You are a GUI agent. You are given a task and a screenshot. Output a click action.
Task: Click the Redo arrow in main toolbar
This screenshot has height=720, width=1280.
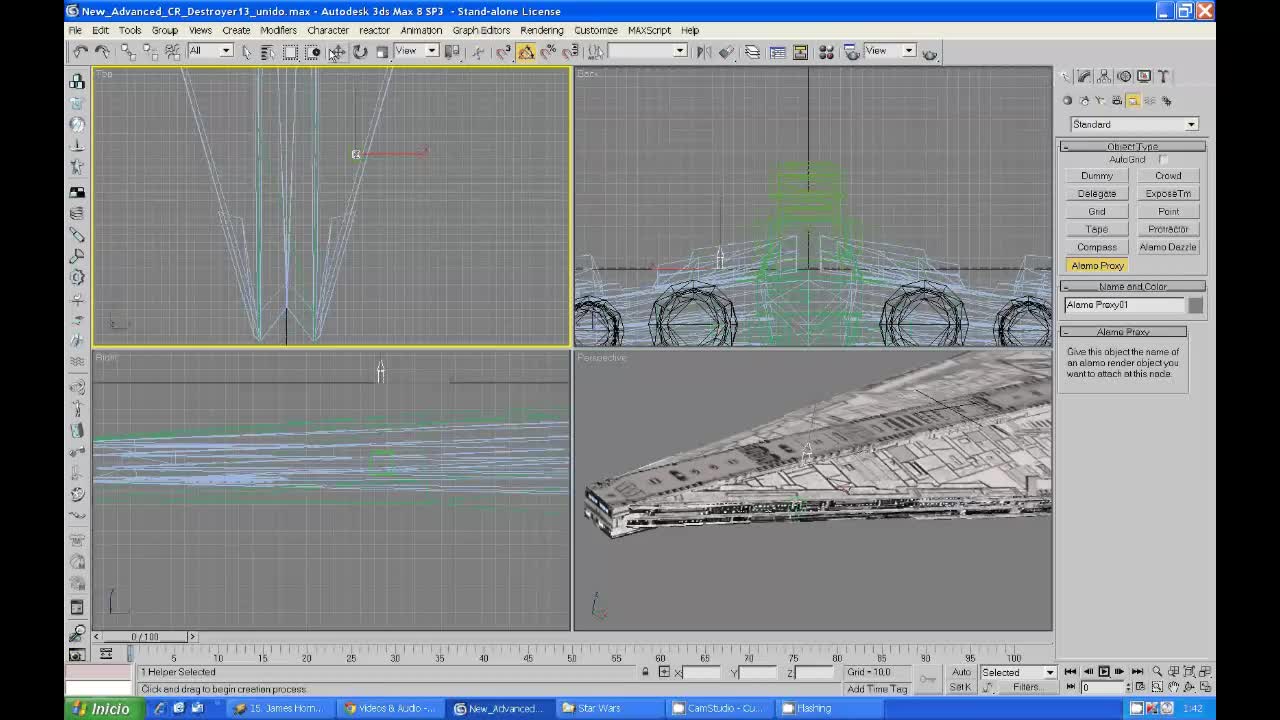102,52
